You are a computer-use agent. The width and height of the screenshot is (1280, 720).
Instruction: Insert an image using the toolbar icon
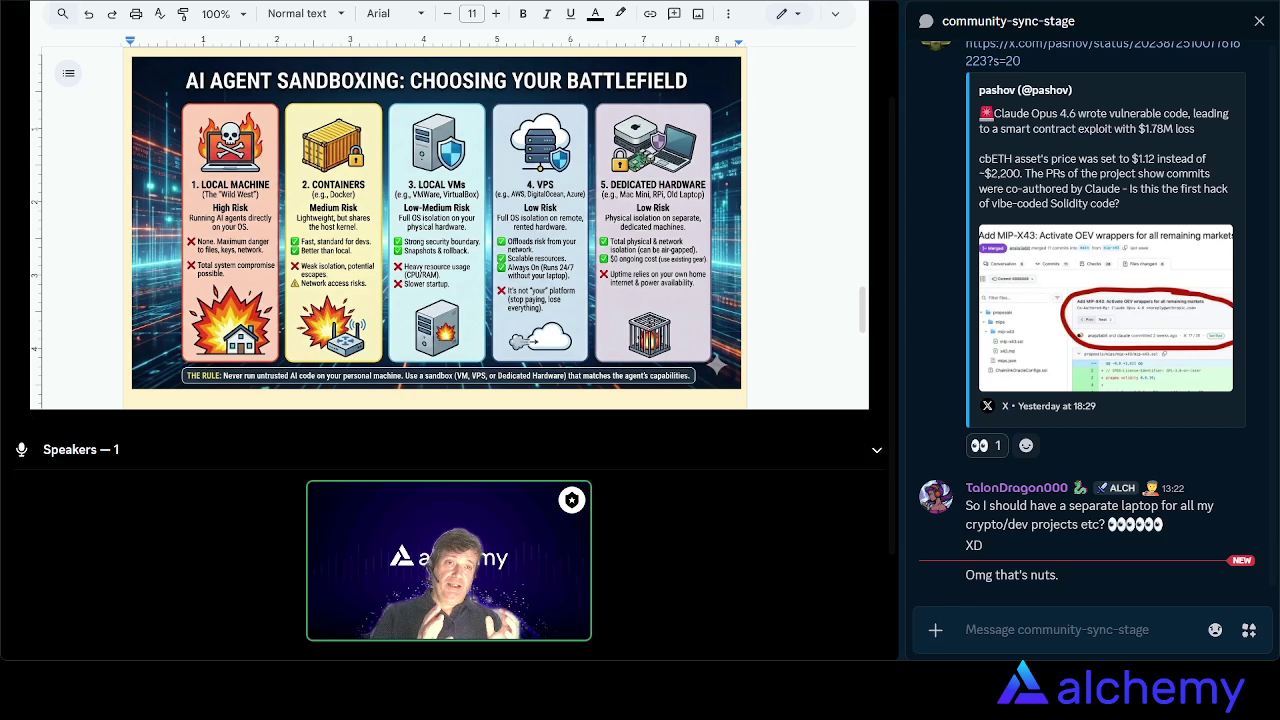698,14
